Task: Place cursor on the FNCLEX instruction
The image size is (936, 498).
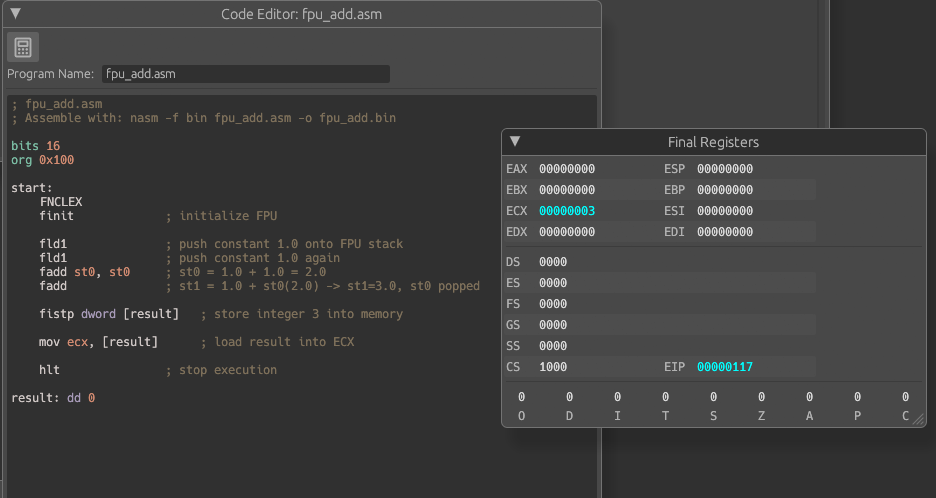Action: pyautogui.click(x=61, y=202)
